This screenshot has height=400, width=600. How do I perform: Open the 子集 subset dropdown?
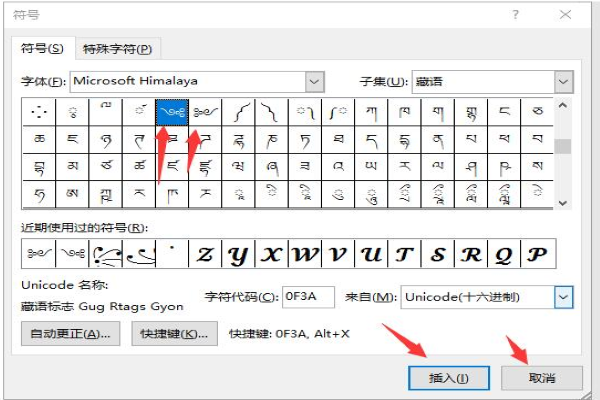tap(564, 81)
